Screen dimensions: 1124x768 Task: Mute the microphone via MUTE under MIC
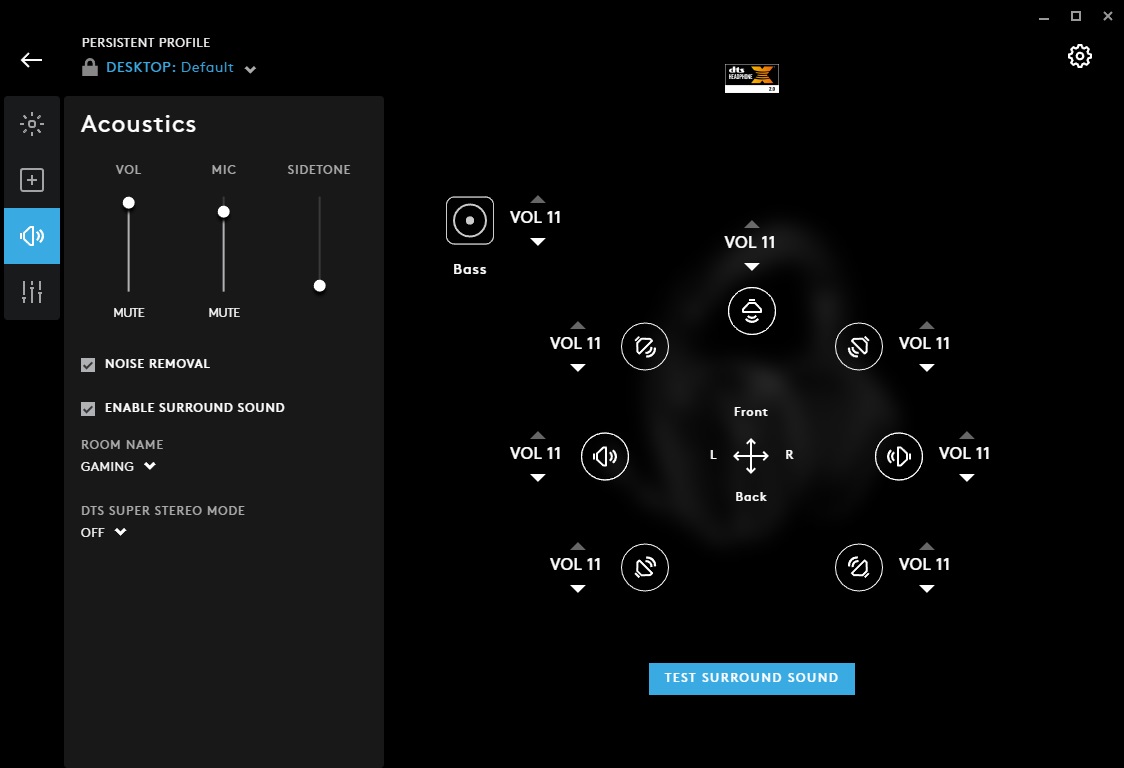click(224, 313)
